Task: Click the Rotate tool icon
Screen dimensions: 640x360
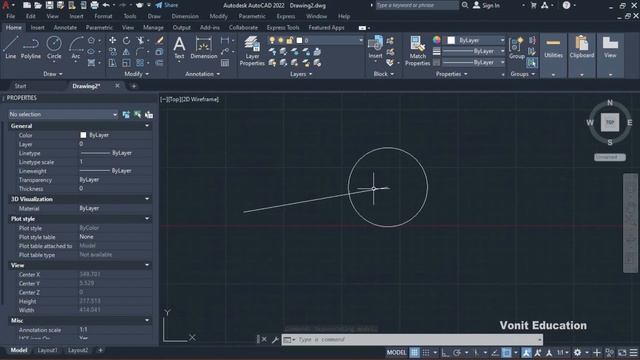Action: pos(127,40)
